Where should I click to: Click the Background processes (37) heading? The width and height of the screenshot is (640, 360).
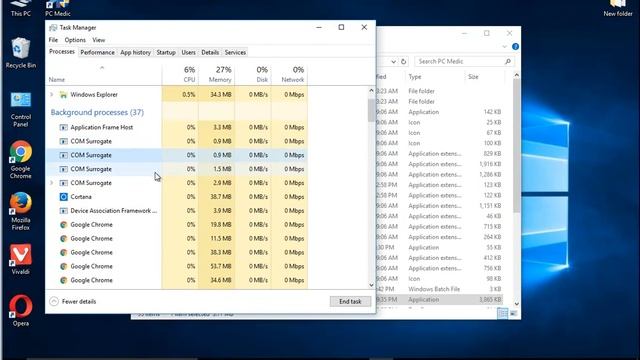(97, 112)
